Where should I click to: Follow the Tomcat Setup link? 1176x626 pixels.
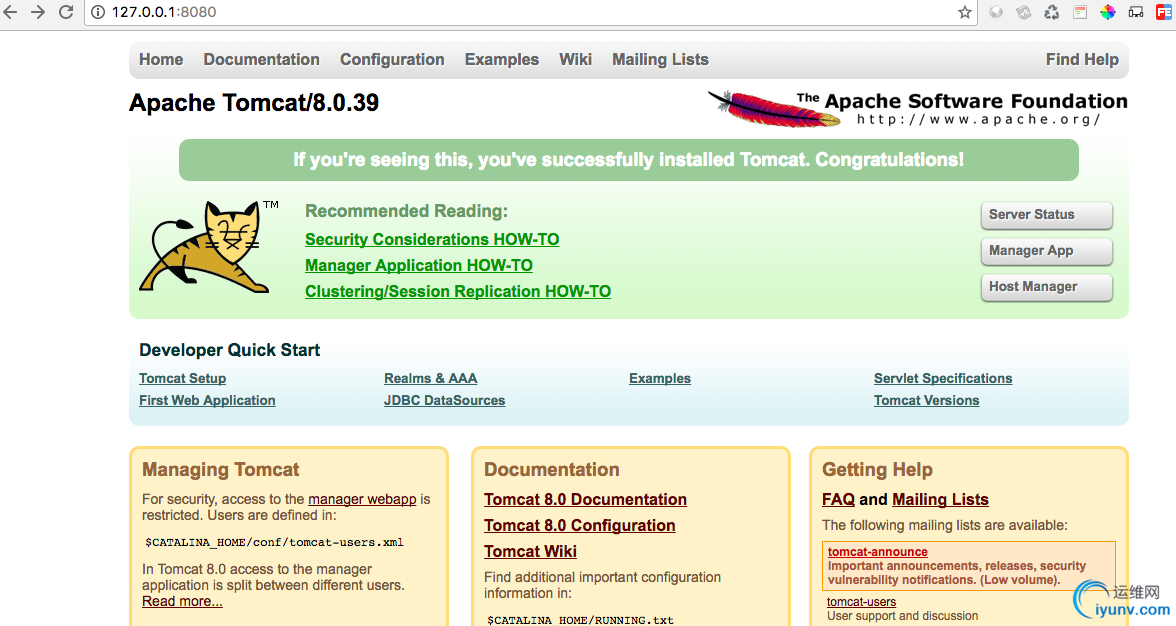pyautogui.click(x=182, y=379)
